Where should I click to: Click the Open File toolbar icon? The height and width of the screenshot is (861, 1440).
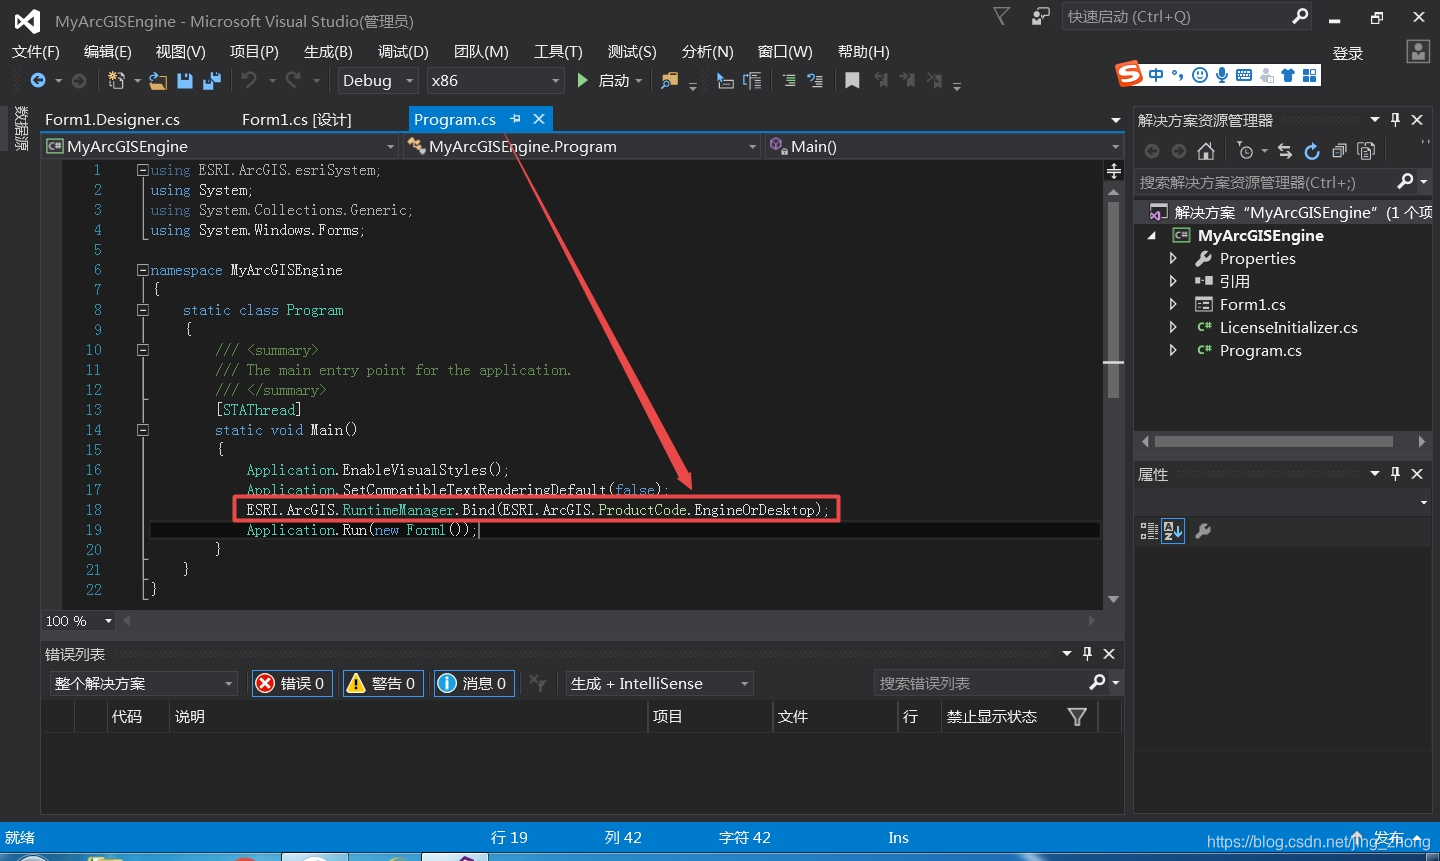tap(158, 80)
